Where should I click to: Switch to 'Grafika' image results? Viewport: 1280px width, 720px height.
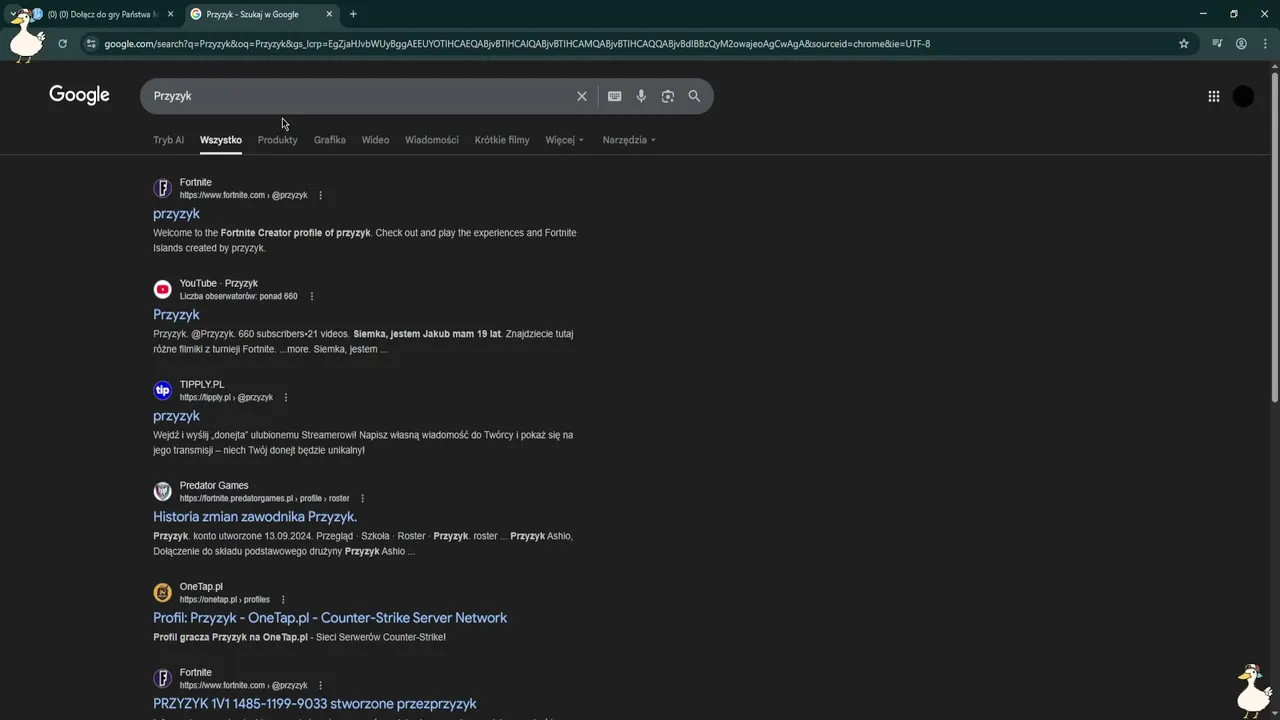[x=329, y=140]
